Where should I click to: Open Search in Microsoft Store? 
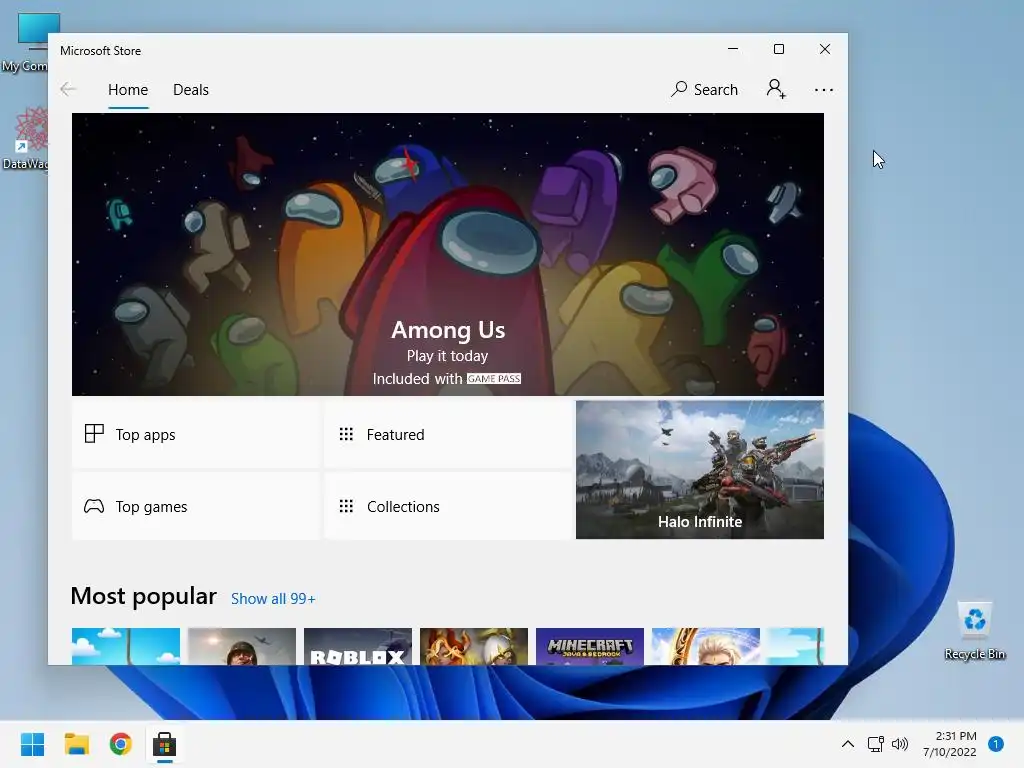[x=704, y=89]
